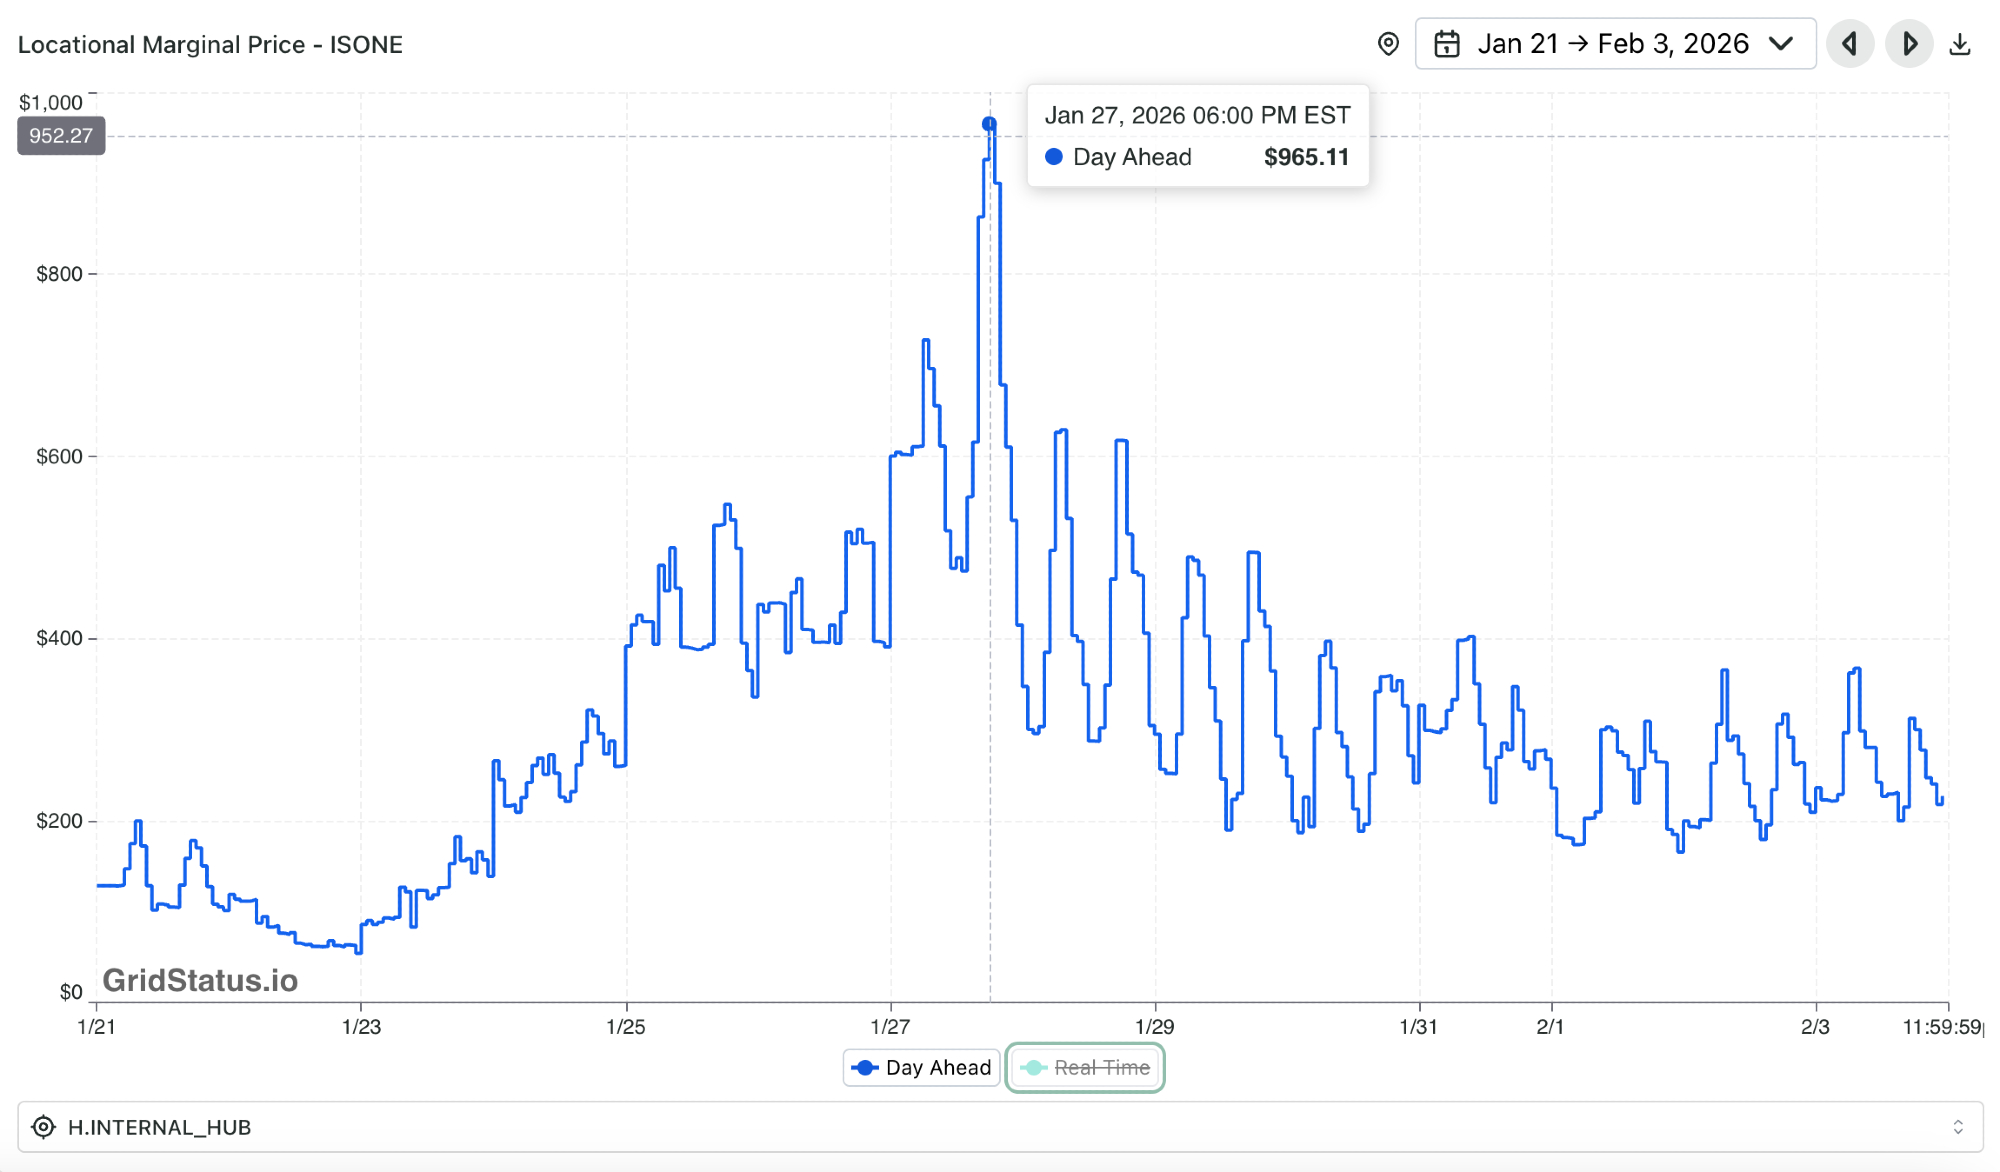Image resolution: width=2000 pixels, height=1172 pixels.
Task: Click the peak data point marker
Action: click(989, 124)
